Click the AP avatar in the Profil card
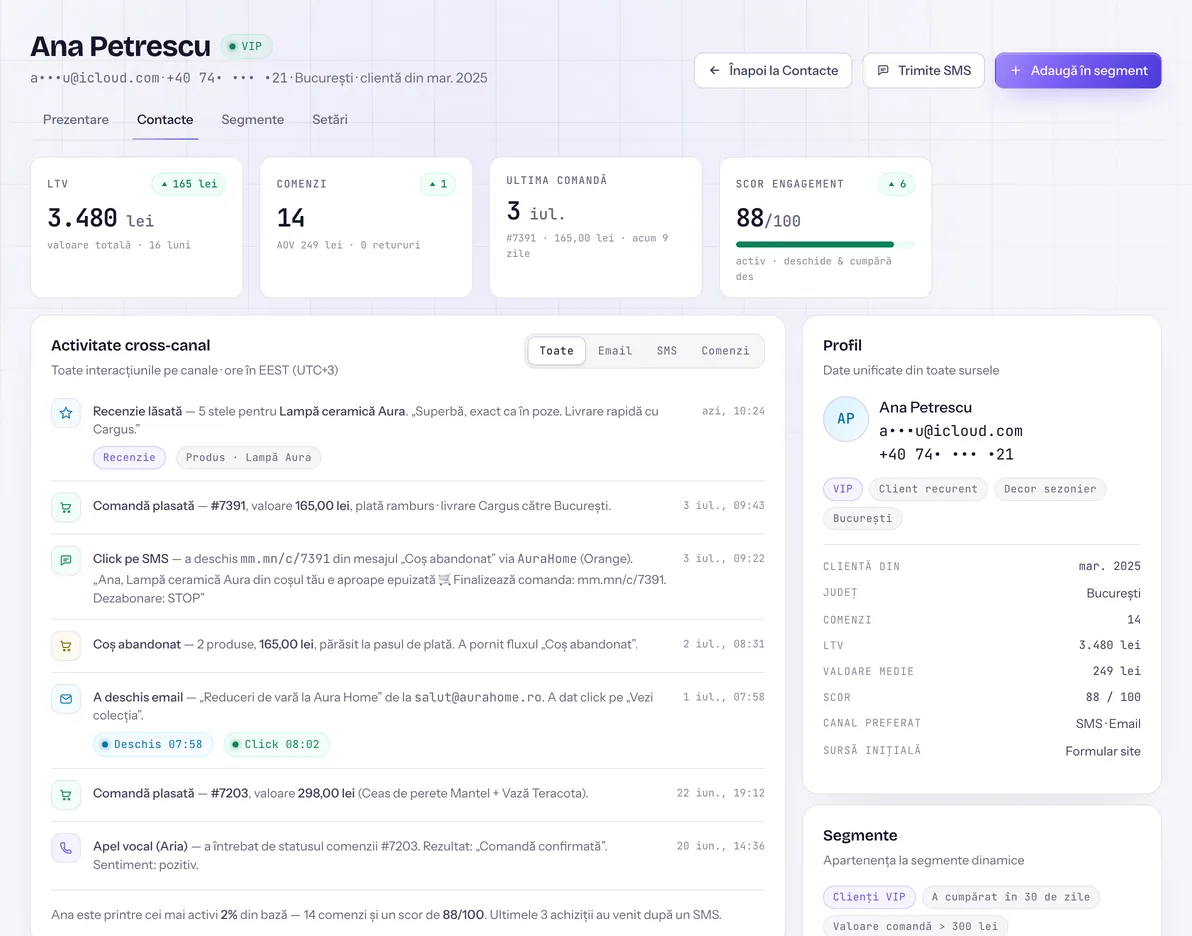 [845, 419]
